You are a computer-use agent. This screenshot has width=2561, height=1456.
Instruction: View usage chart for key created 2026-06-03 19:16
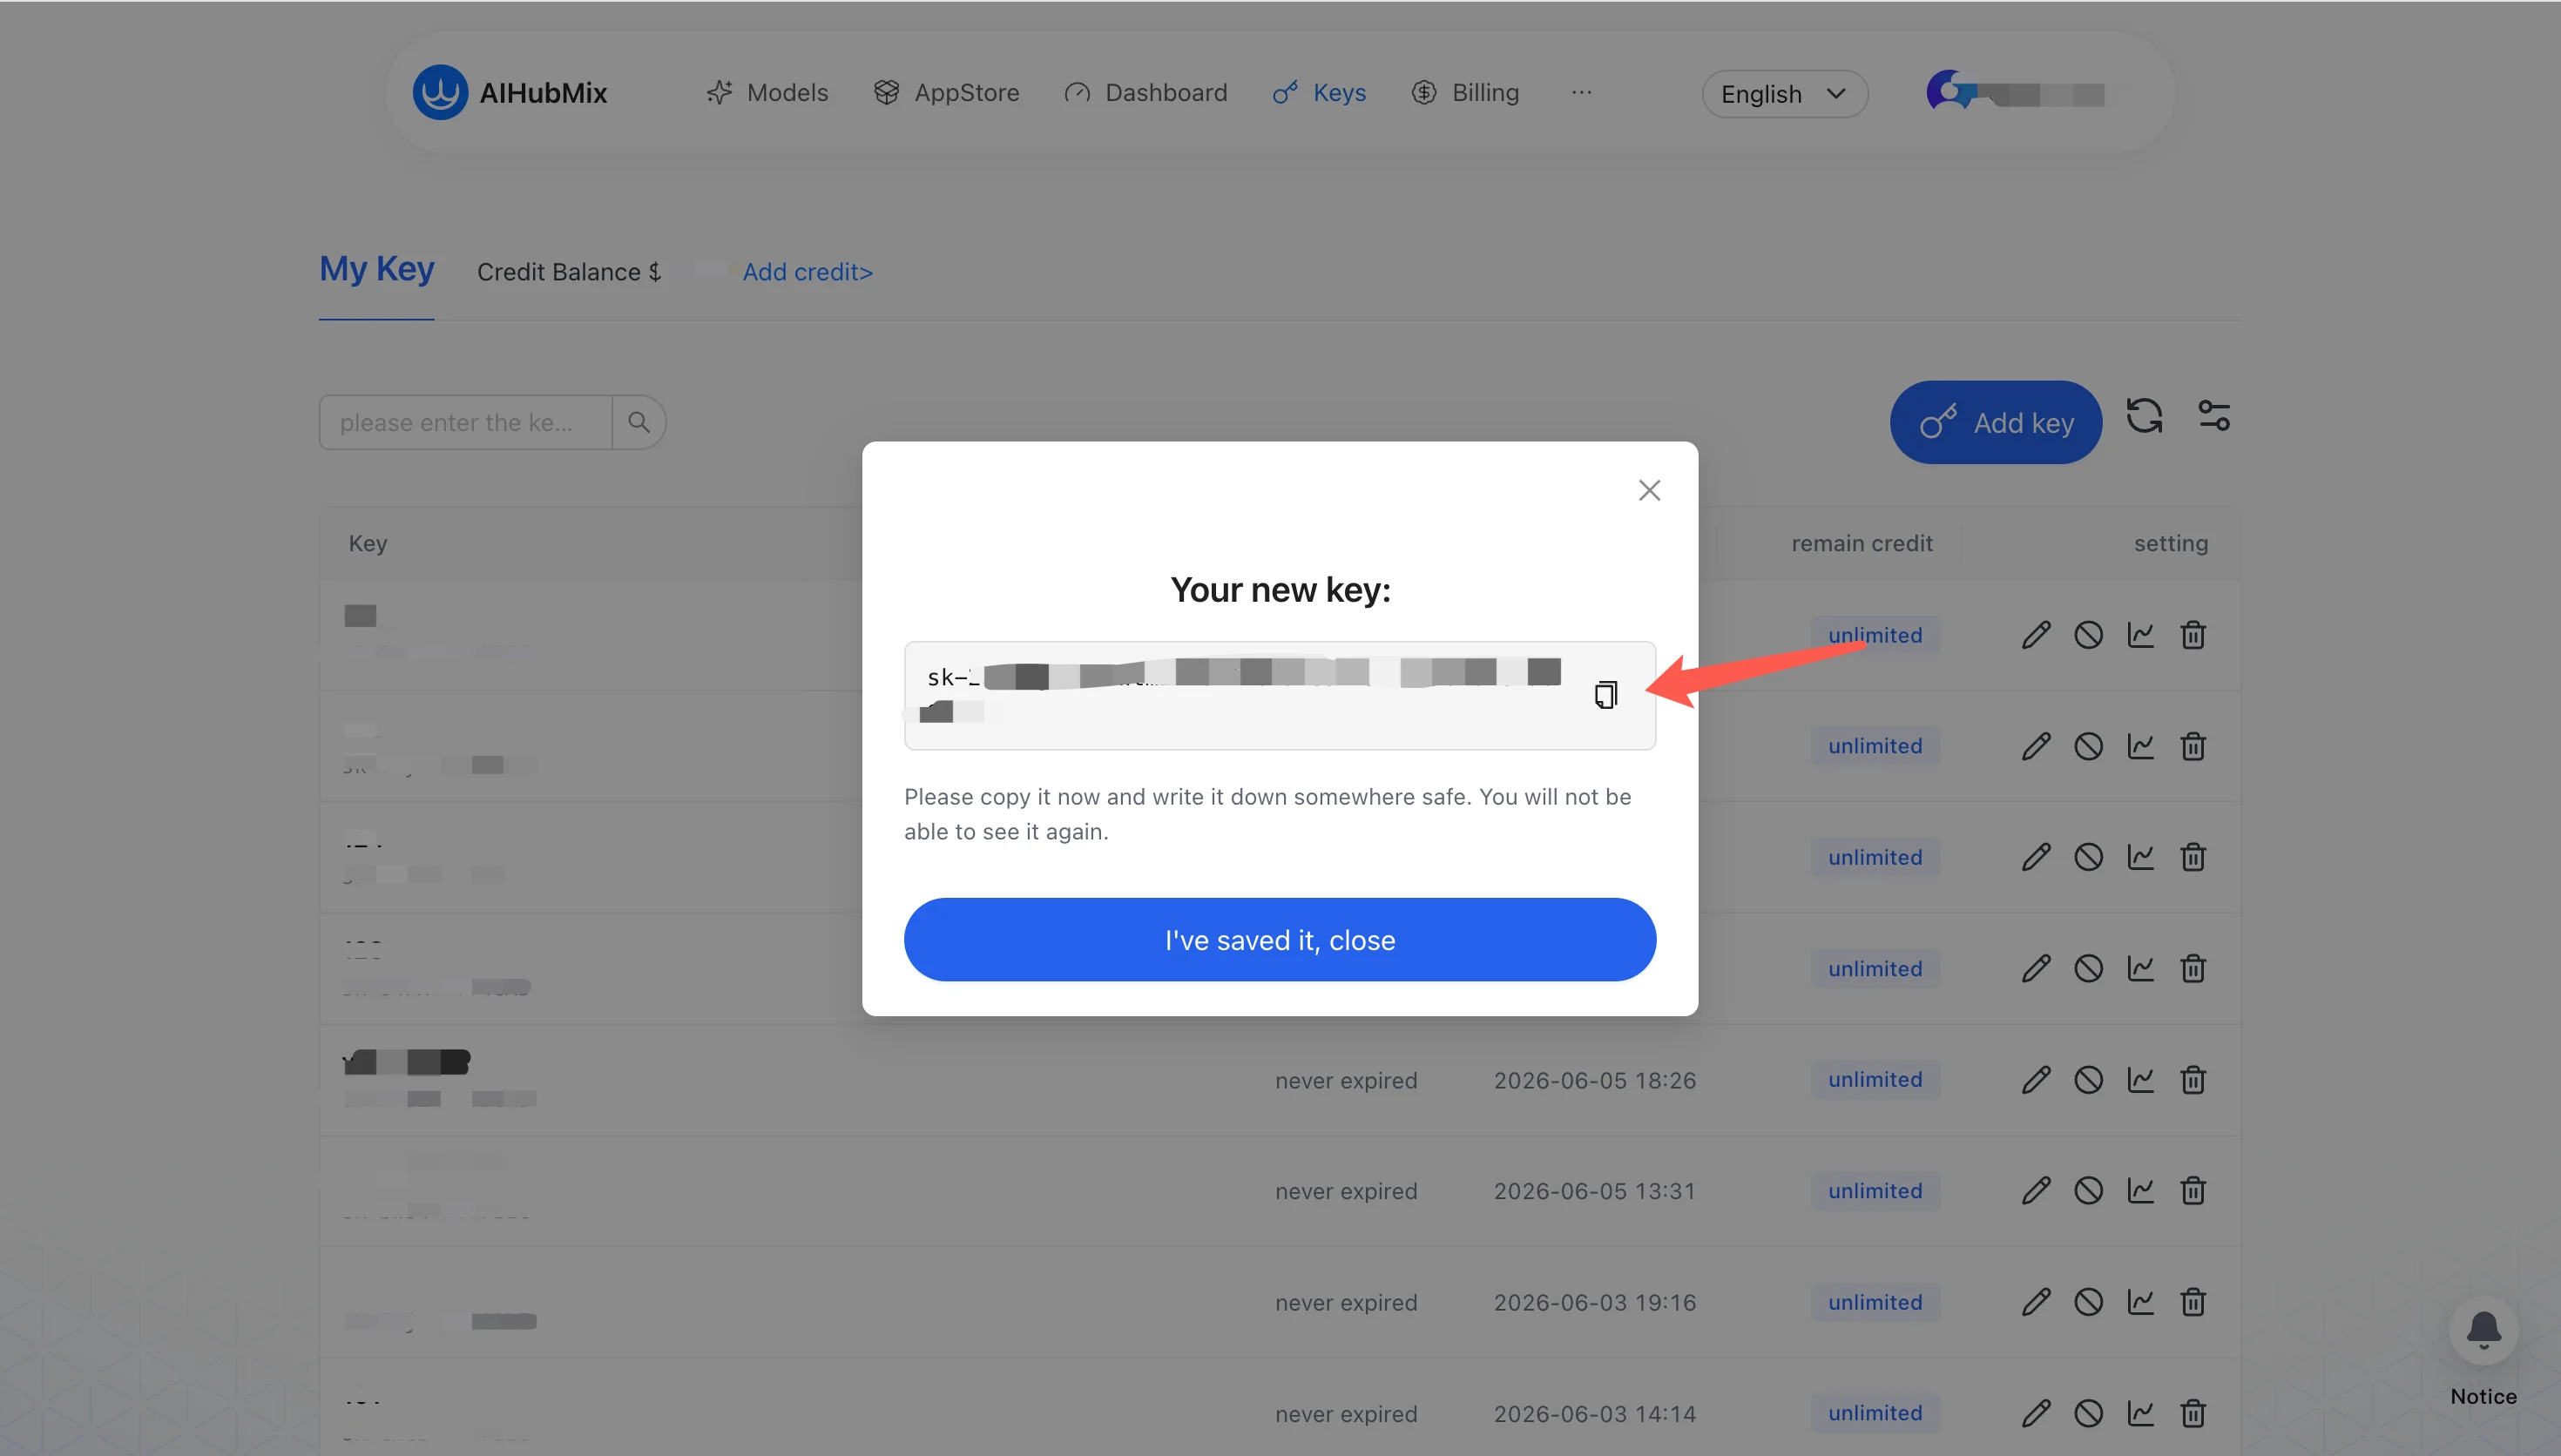point(2140,1302)
